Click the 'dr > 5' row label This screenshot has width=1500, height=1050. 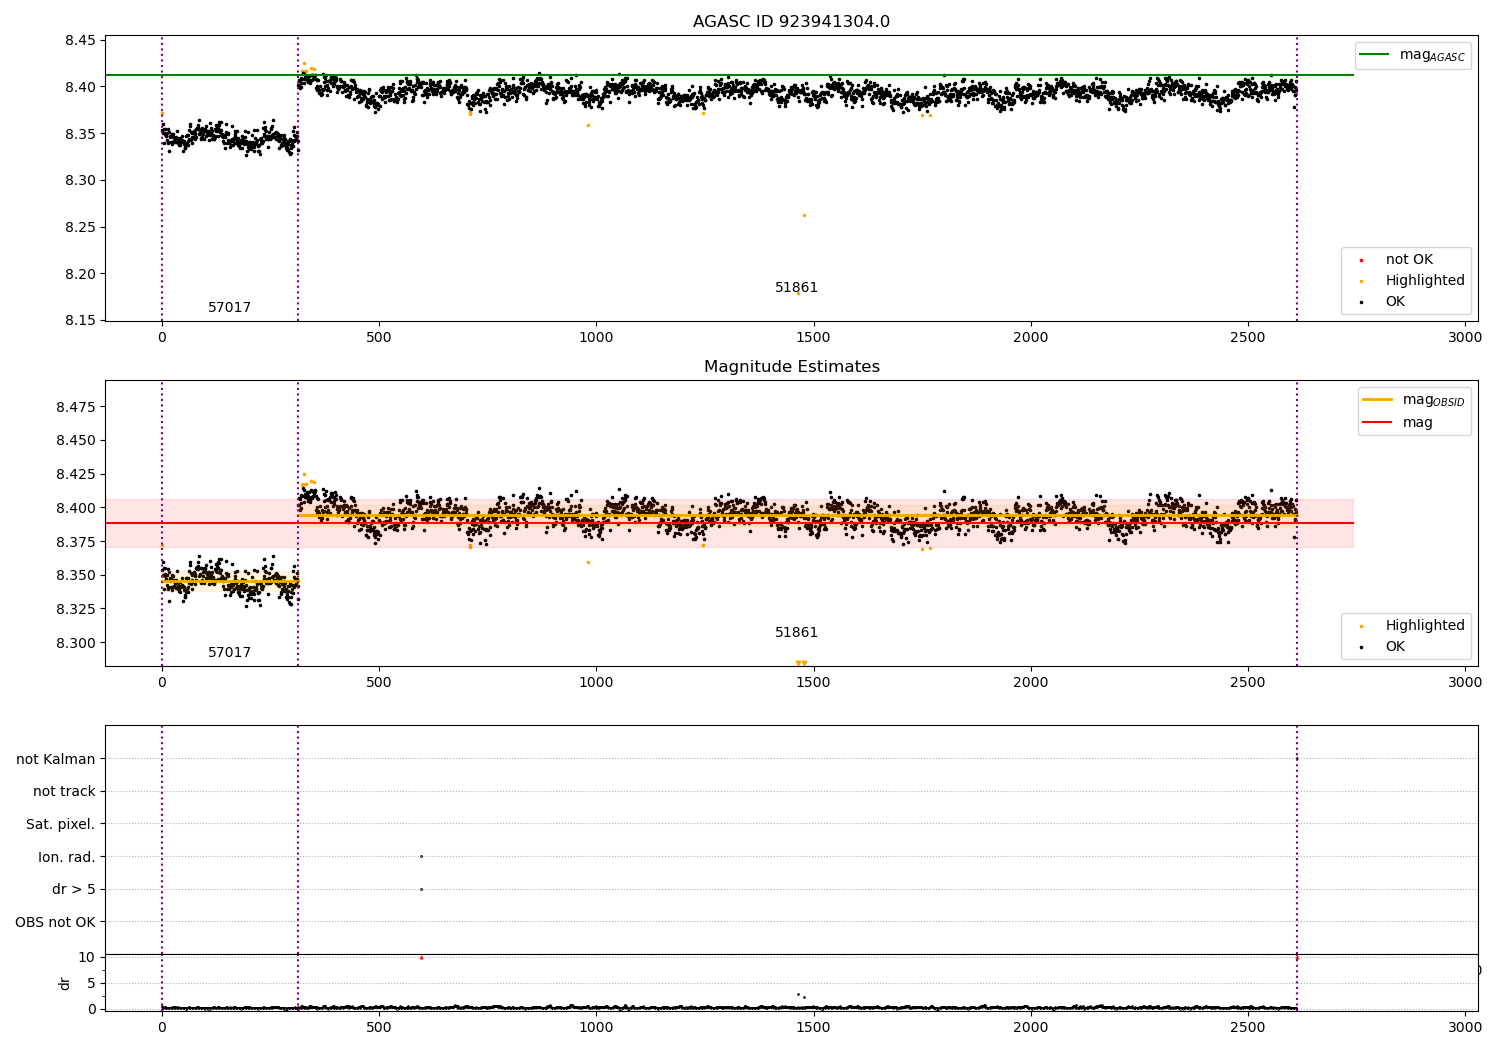pyautogui.click(x=74, y=890)
